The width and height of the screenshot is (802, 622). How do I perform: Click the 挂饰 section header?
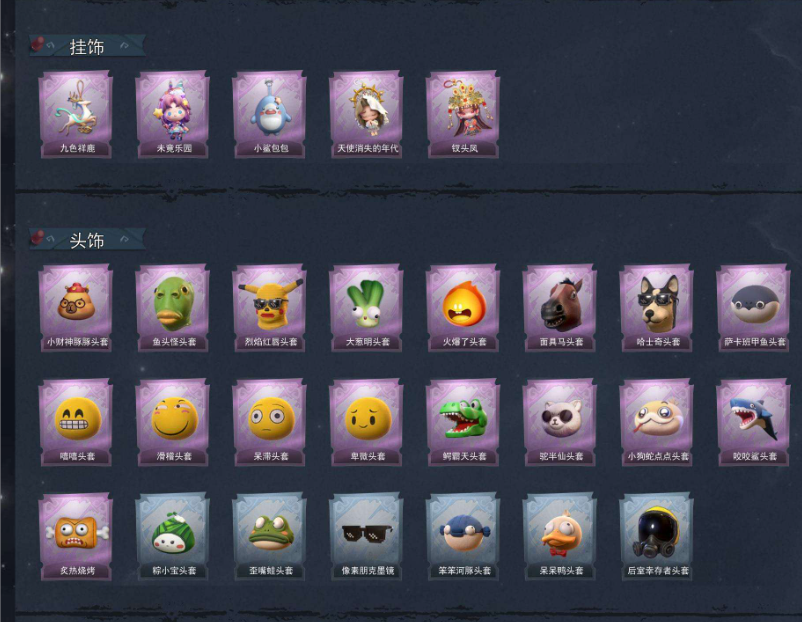click(87, 46)
